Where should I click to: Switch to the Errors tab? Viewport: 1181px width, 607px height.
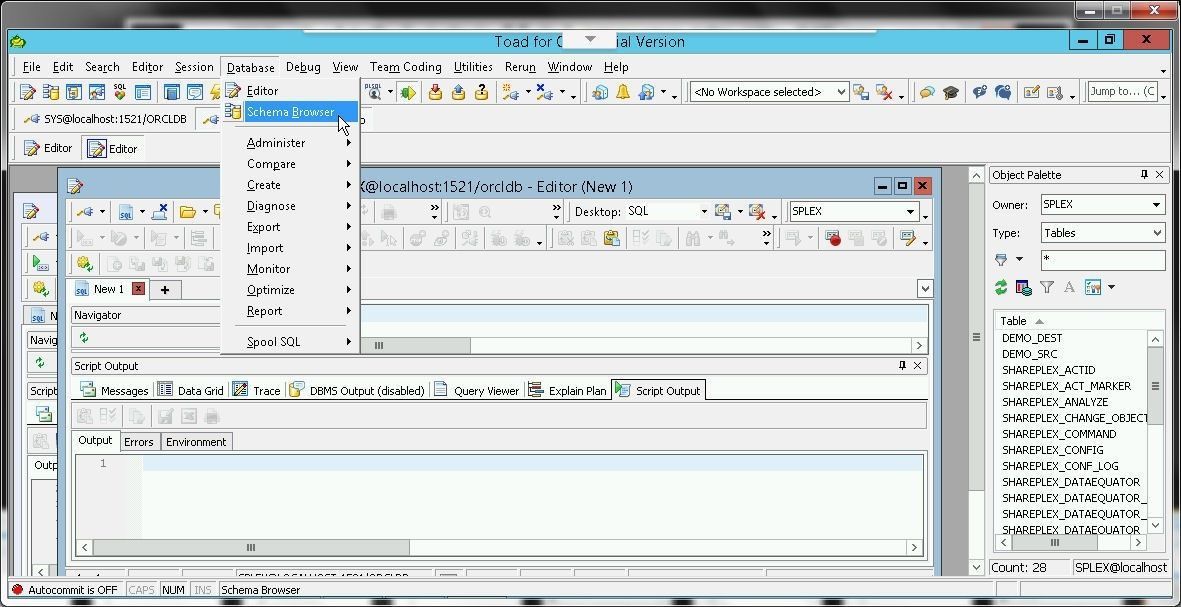[x=139, y=442]
